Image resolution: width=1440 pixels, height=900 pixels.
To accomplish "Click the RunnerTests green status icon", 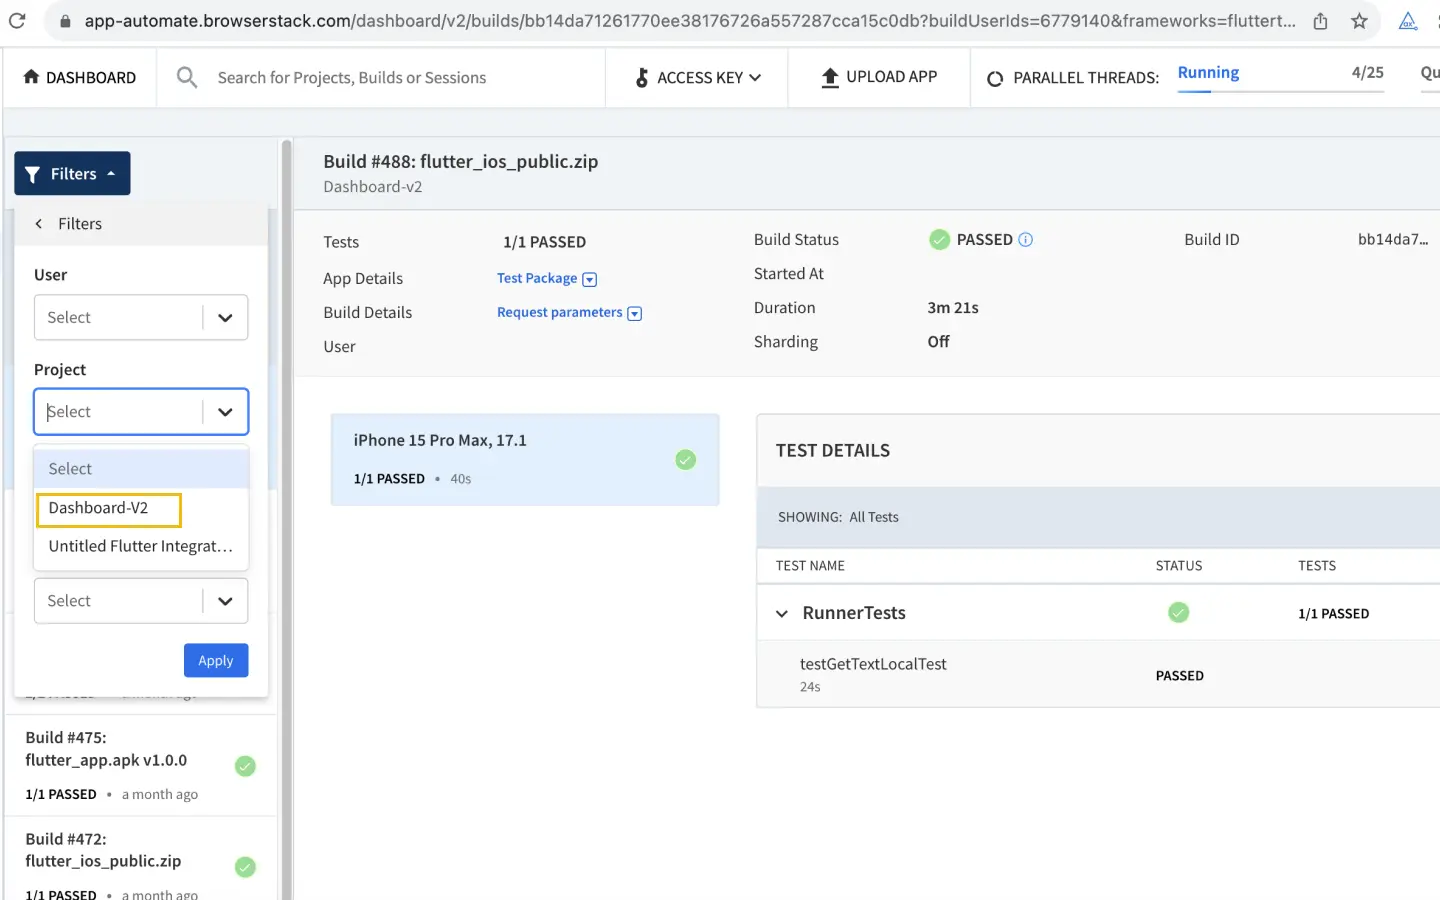I will [x=1178, y=613].
